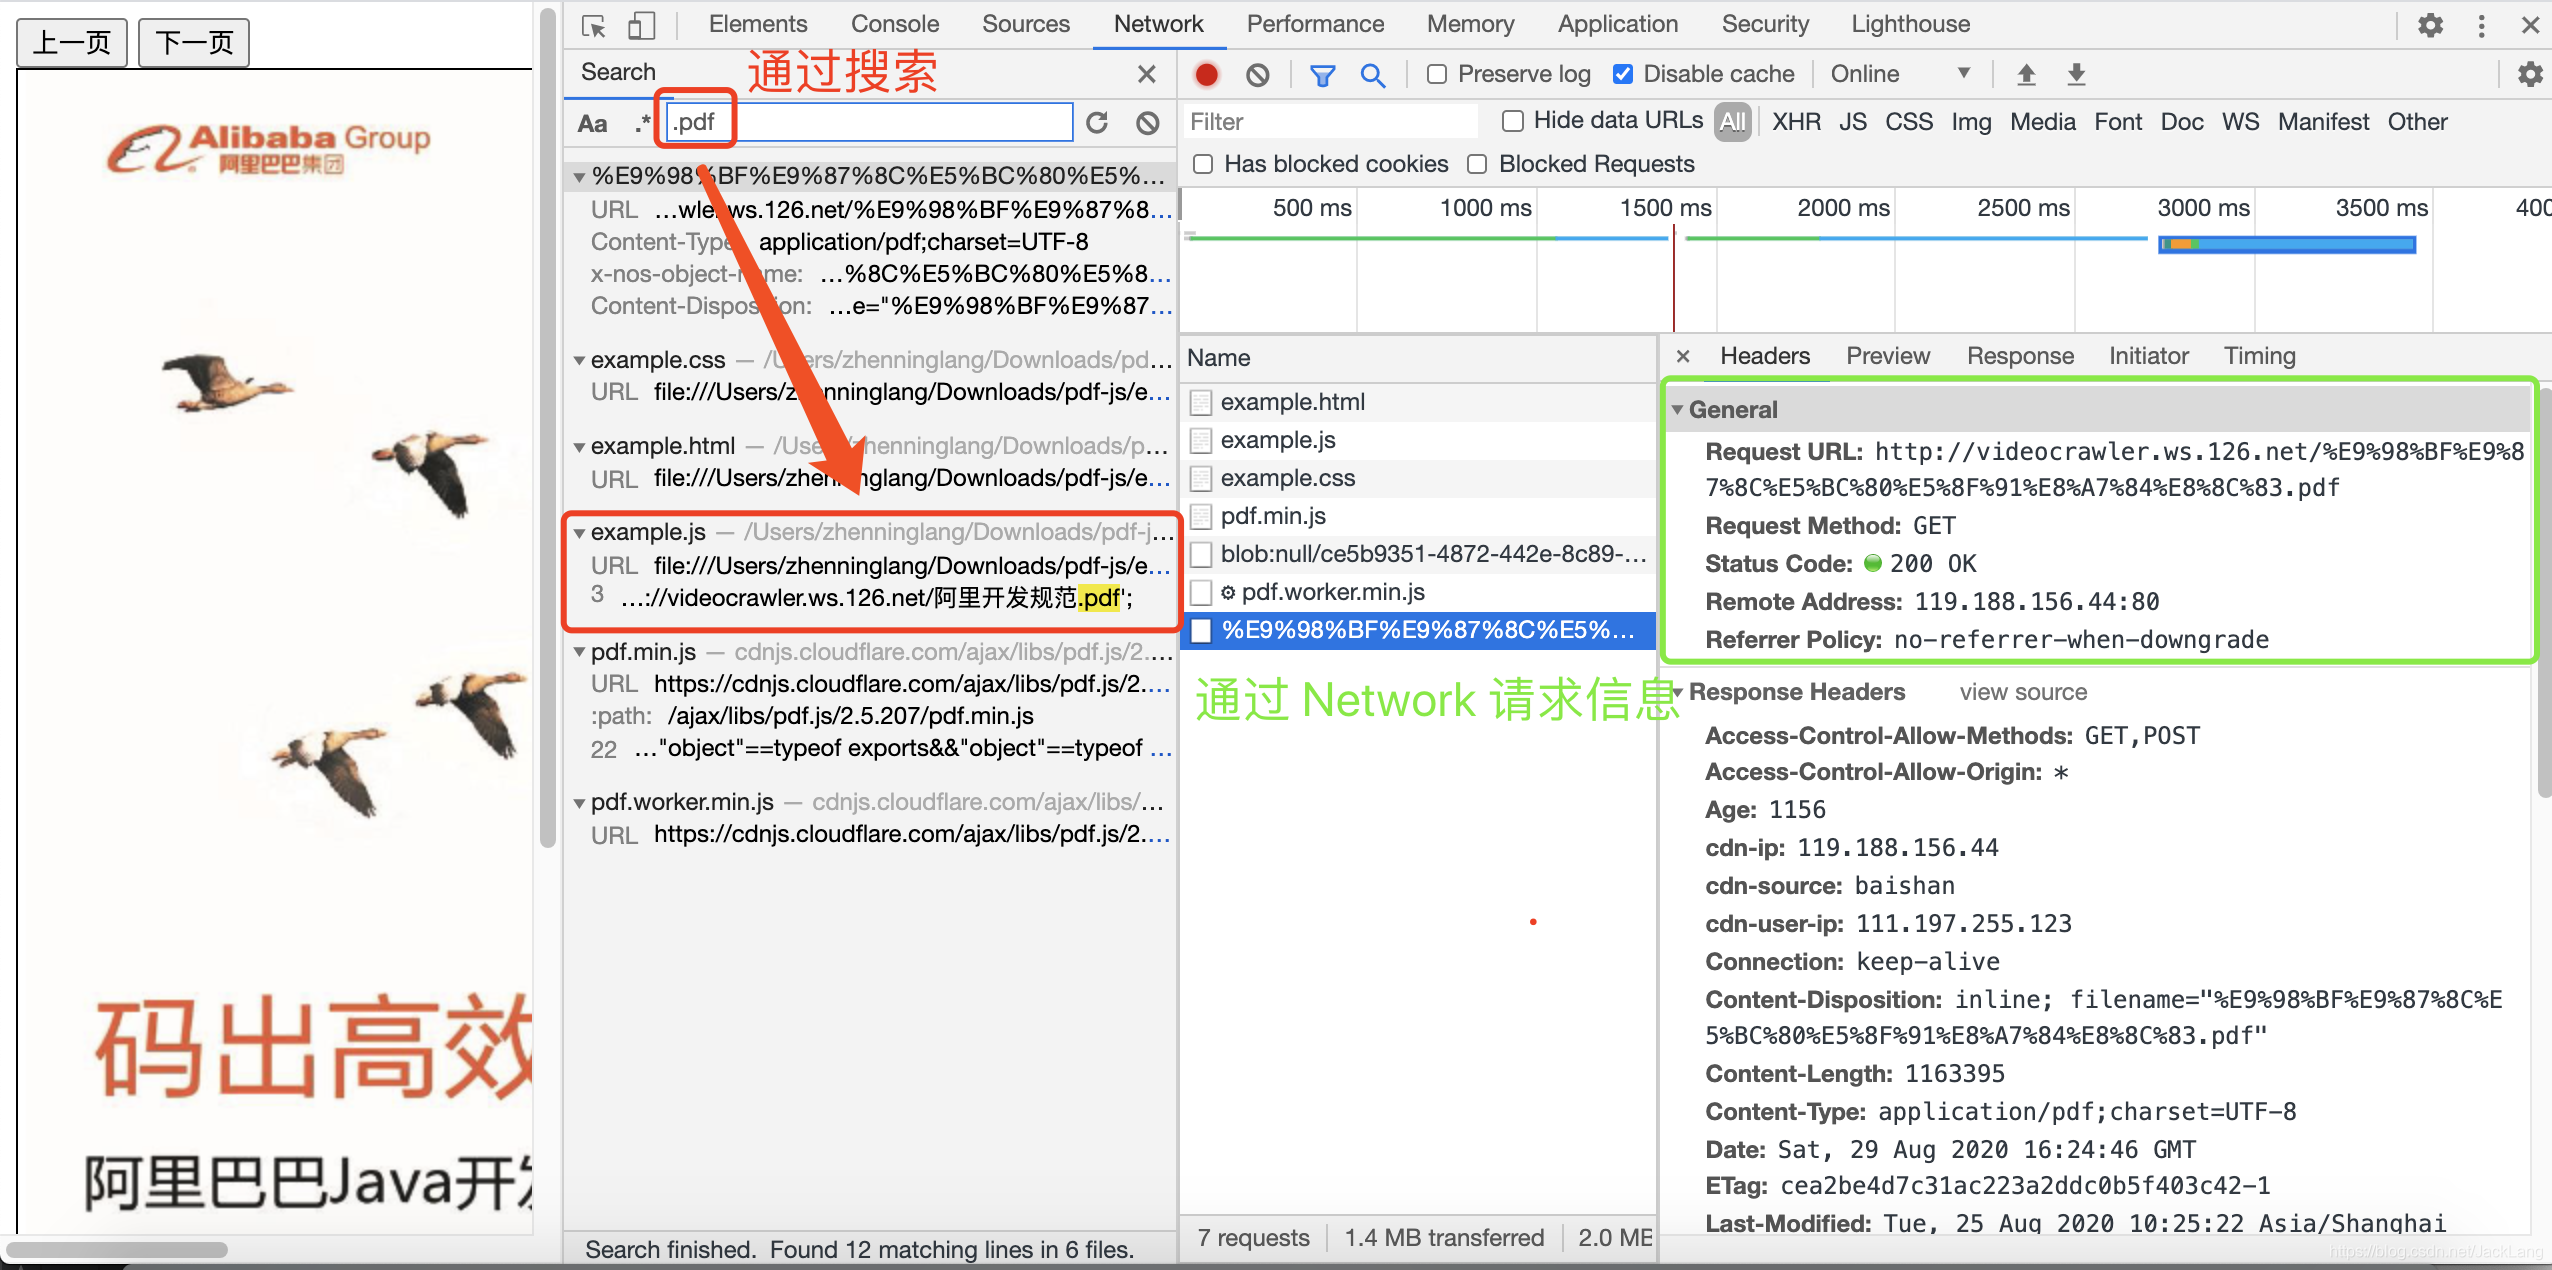Click the search magnifier icon in toolbar
This screenshot has width=2552, height=1270.
[x=1372, y=77]
